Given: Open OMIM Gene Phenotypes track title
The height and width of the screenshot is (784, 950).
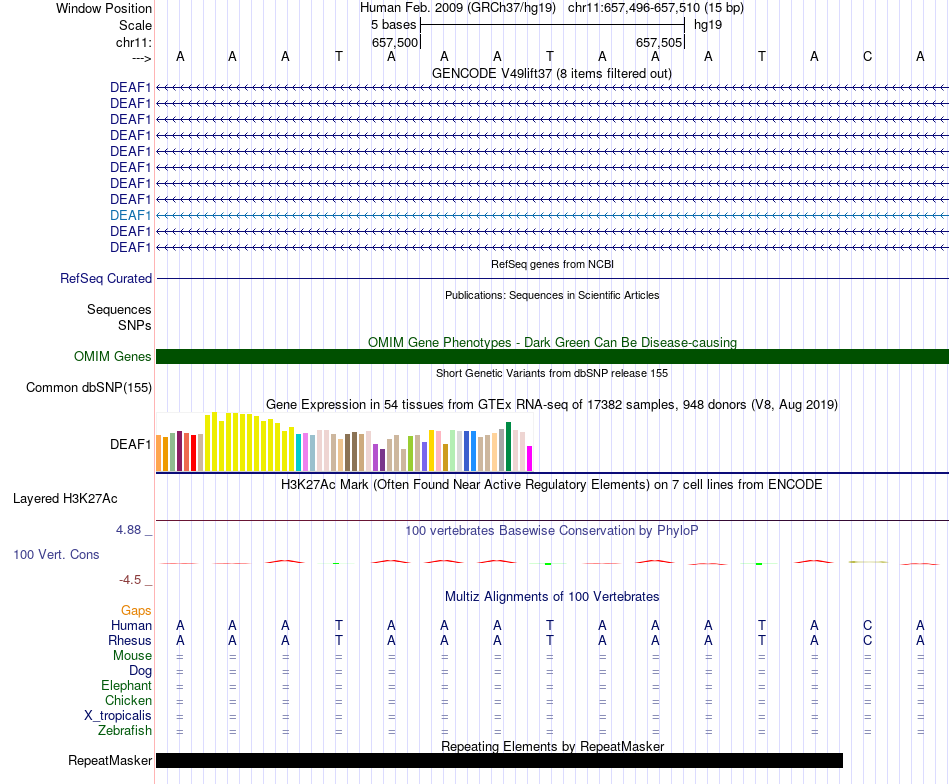Looking at the screenshot, I should pyautogui.click(x=552, y=342).
